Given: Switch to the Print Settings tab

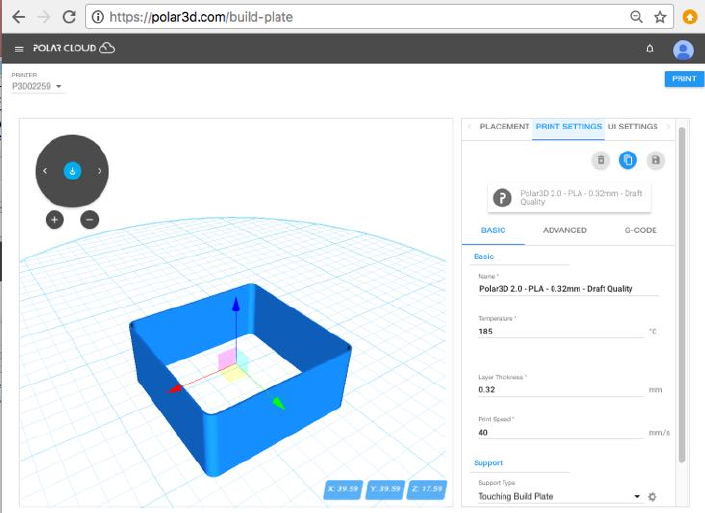Looking at the screenshot, I should (568, 127).
